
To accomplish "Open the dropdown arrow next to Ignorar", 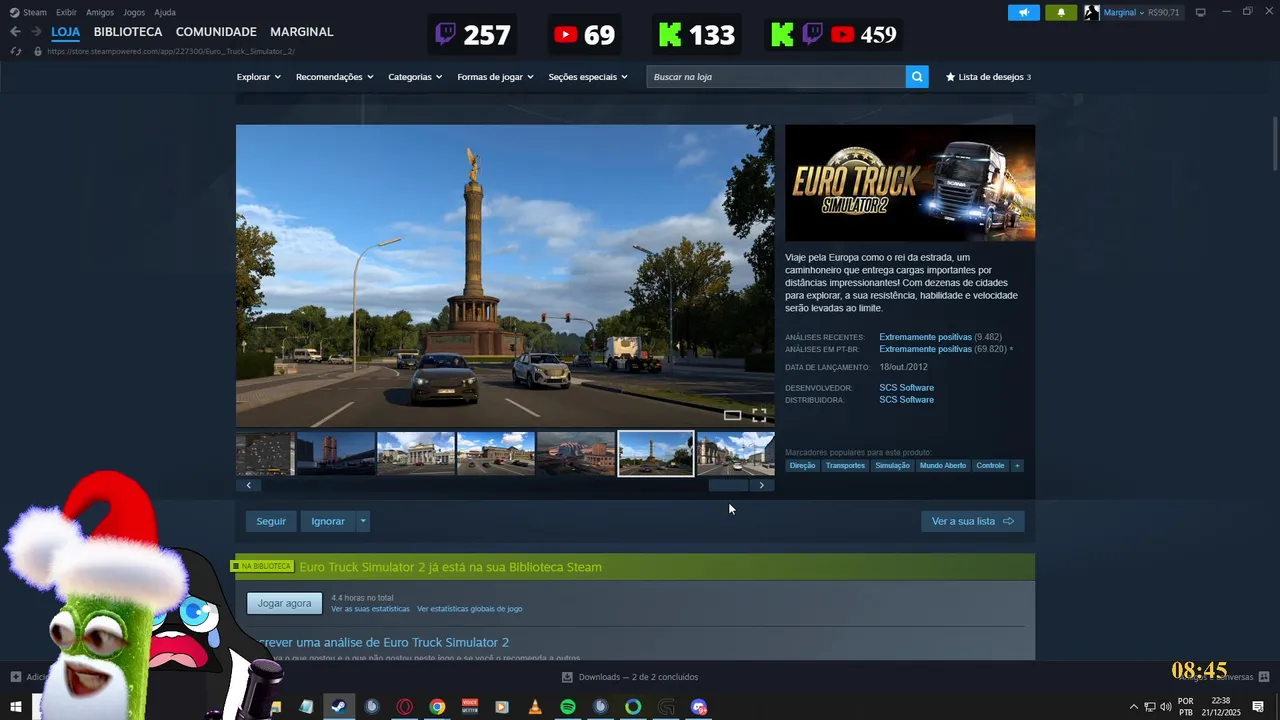I will pos(363,521).
